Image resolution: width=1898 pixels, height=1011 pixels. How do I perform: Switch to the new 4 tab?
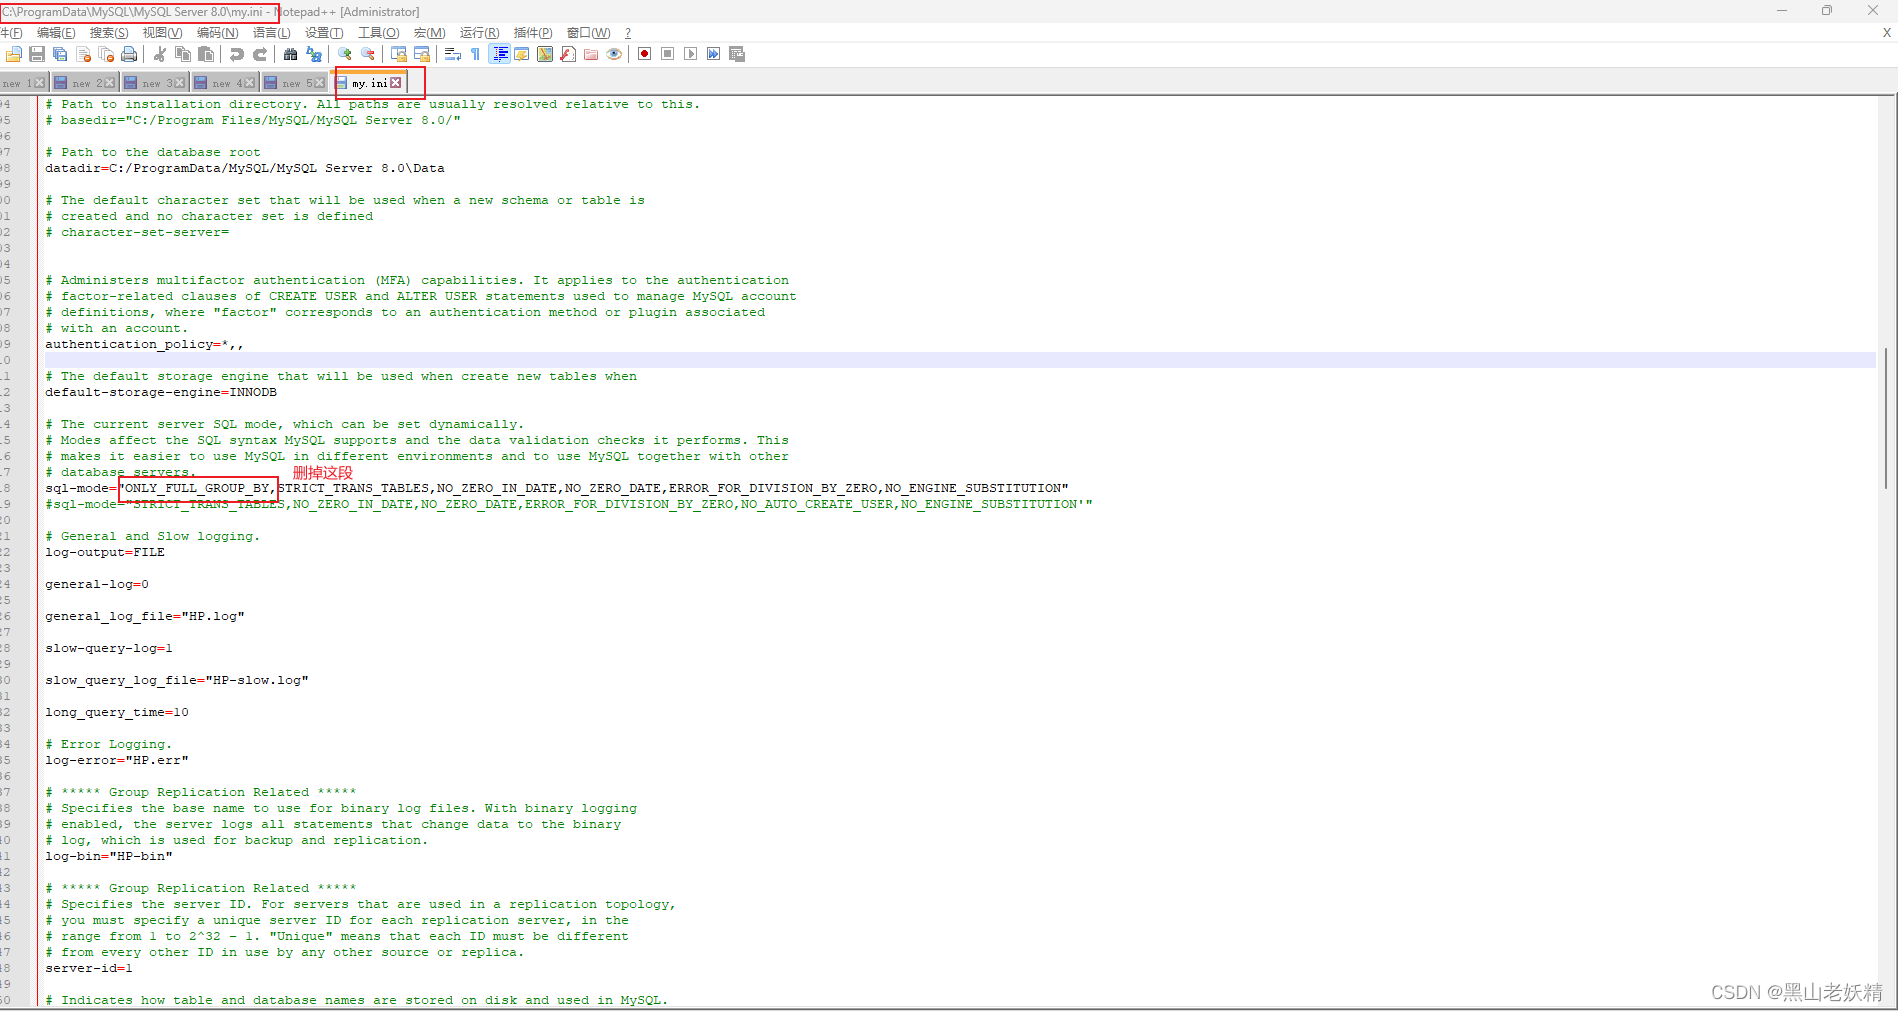pos(224,83)
